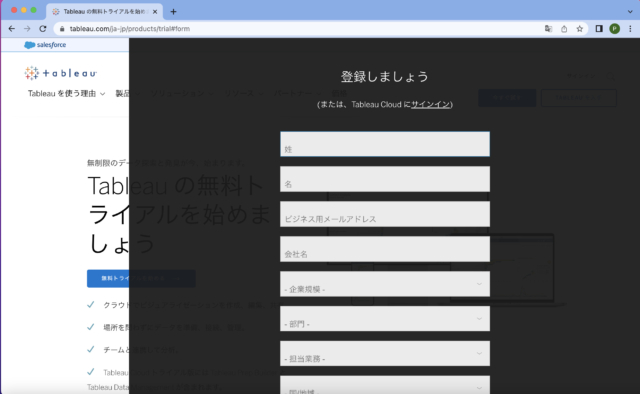
Task: Open the '製品' menu
Action: pyautogui.click(x=127, y=93)
